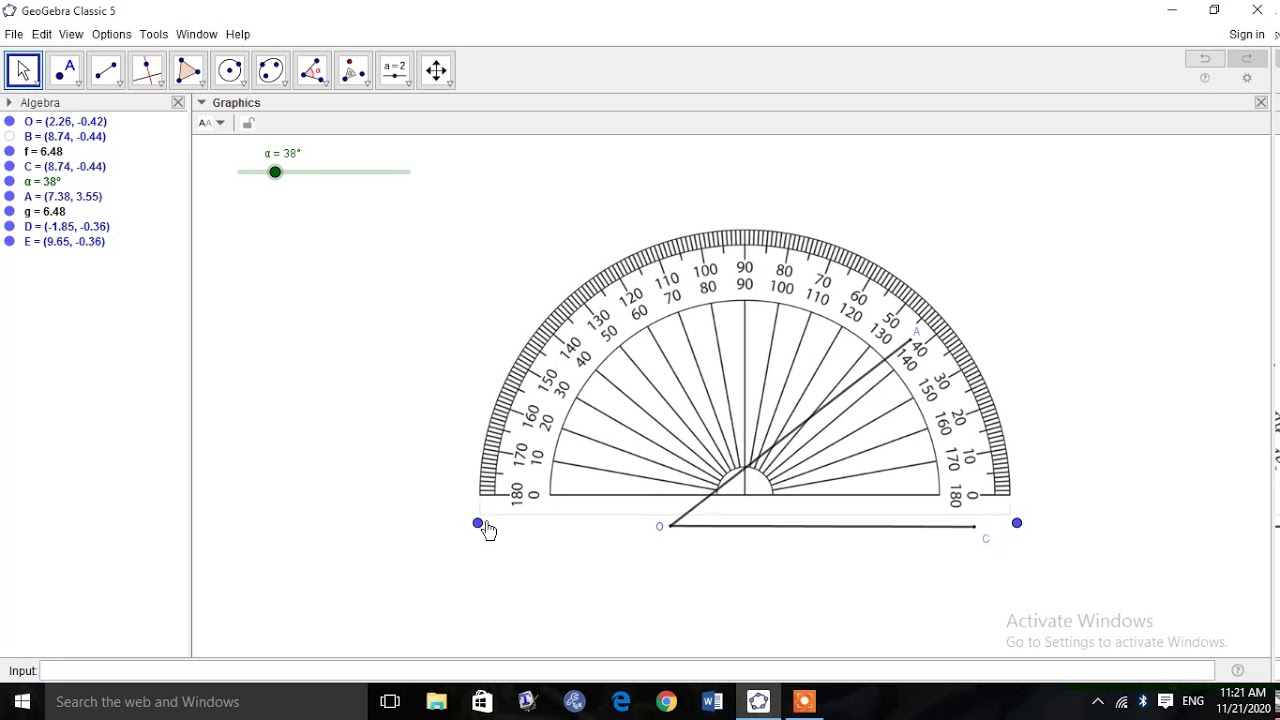Select the Slider a=2 tool
Viewport: 1280px width, 720px height.
point(395,70)
